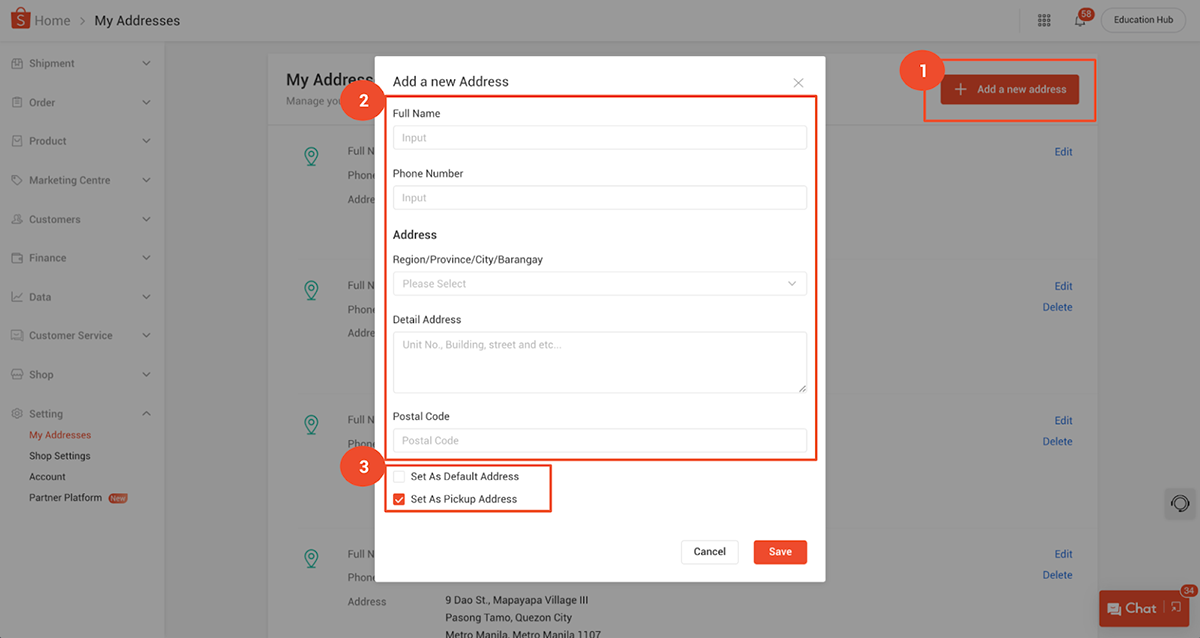Screen dimensions: 1200x638
Task: Cancel the Add Address dialog
Action: (x=710, y=551)
